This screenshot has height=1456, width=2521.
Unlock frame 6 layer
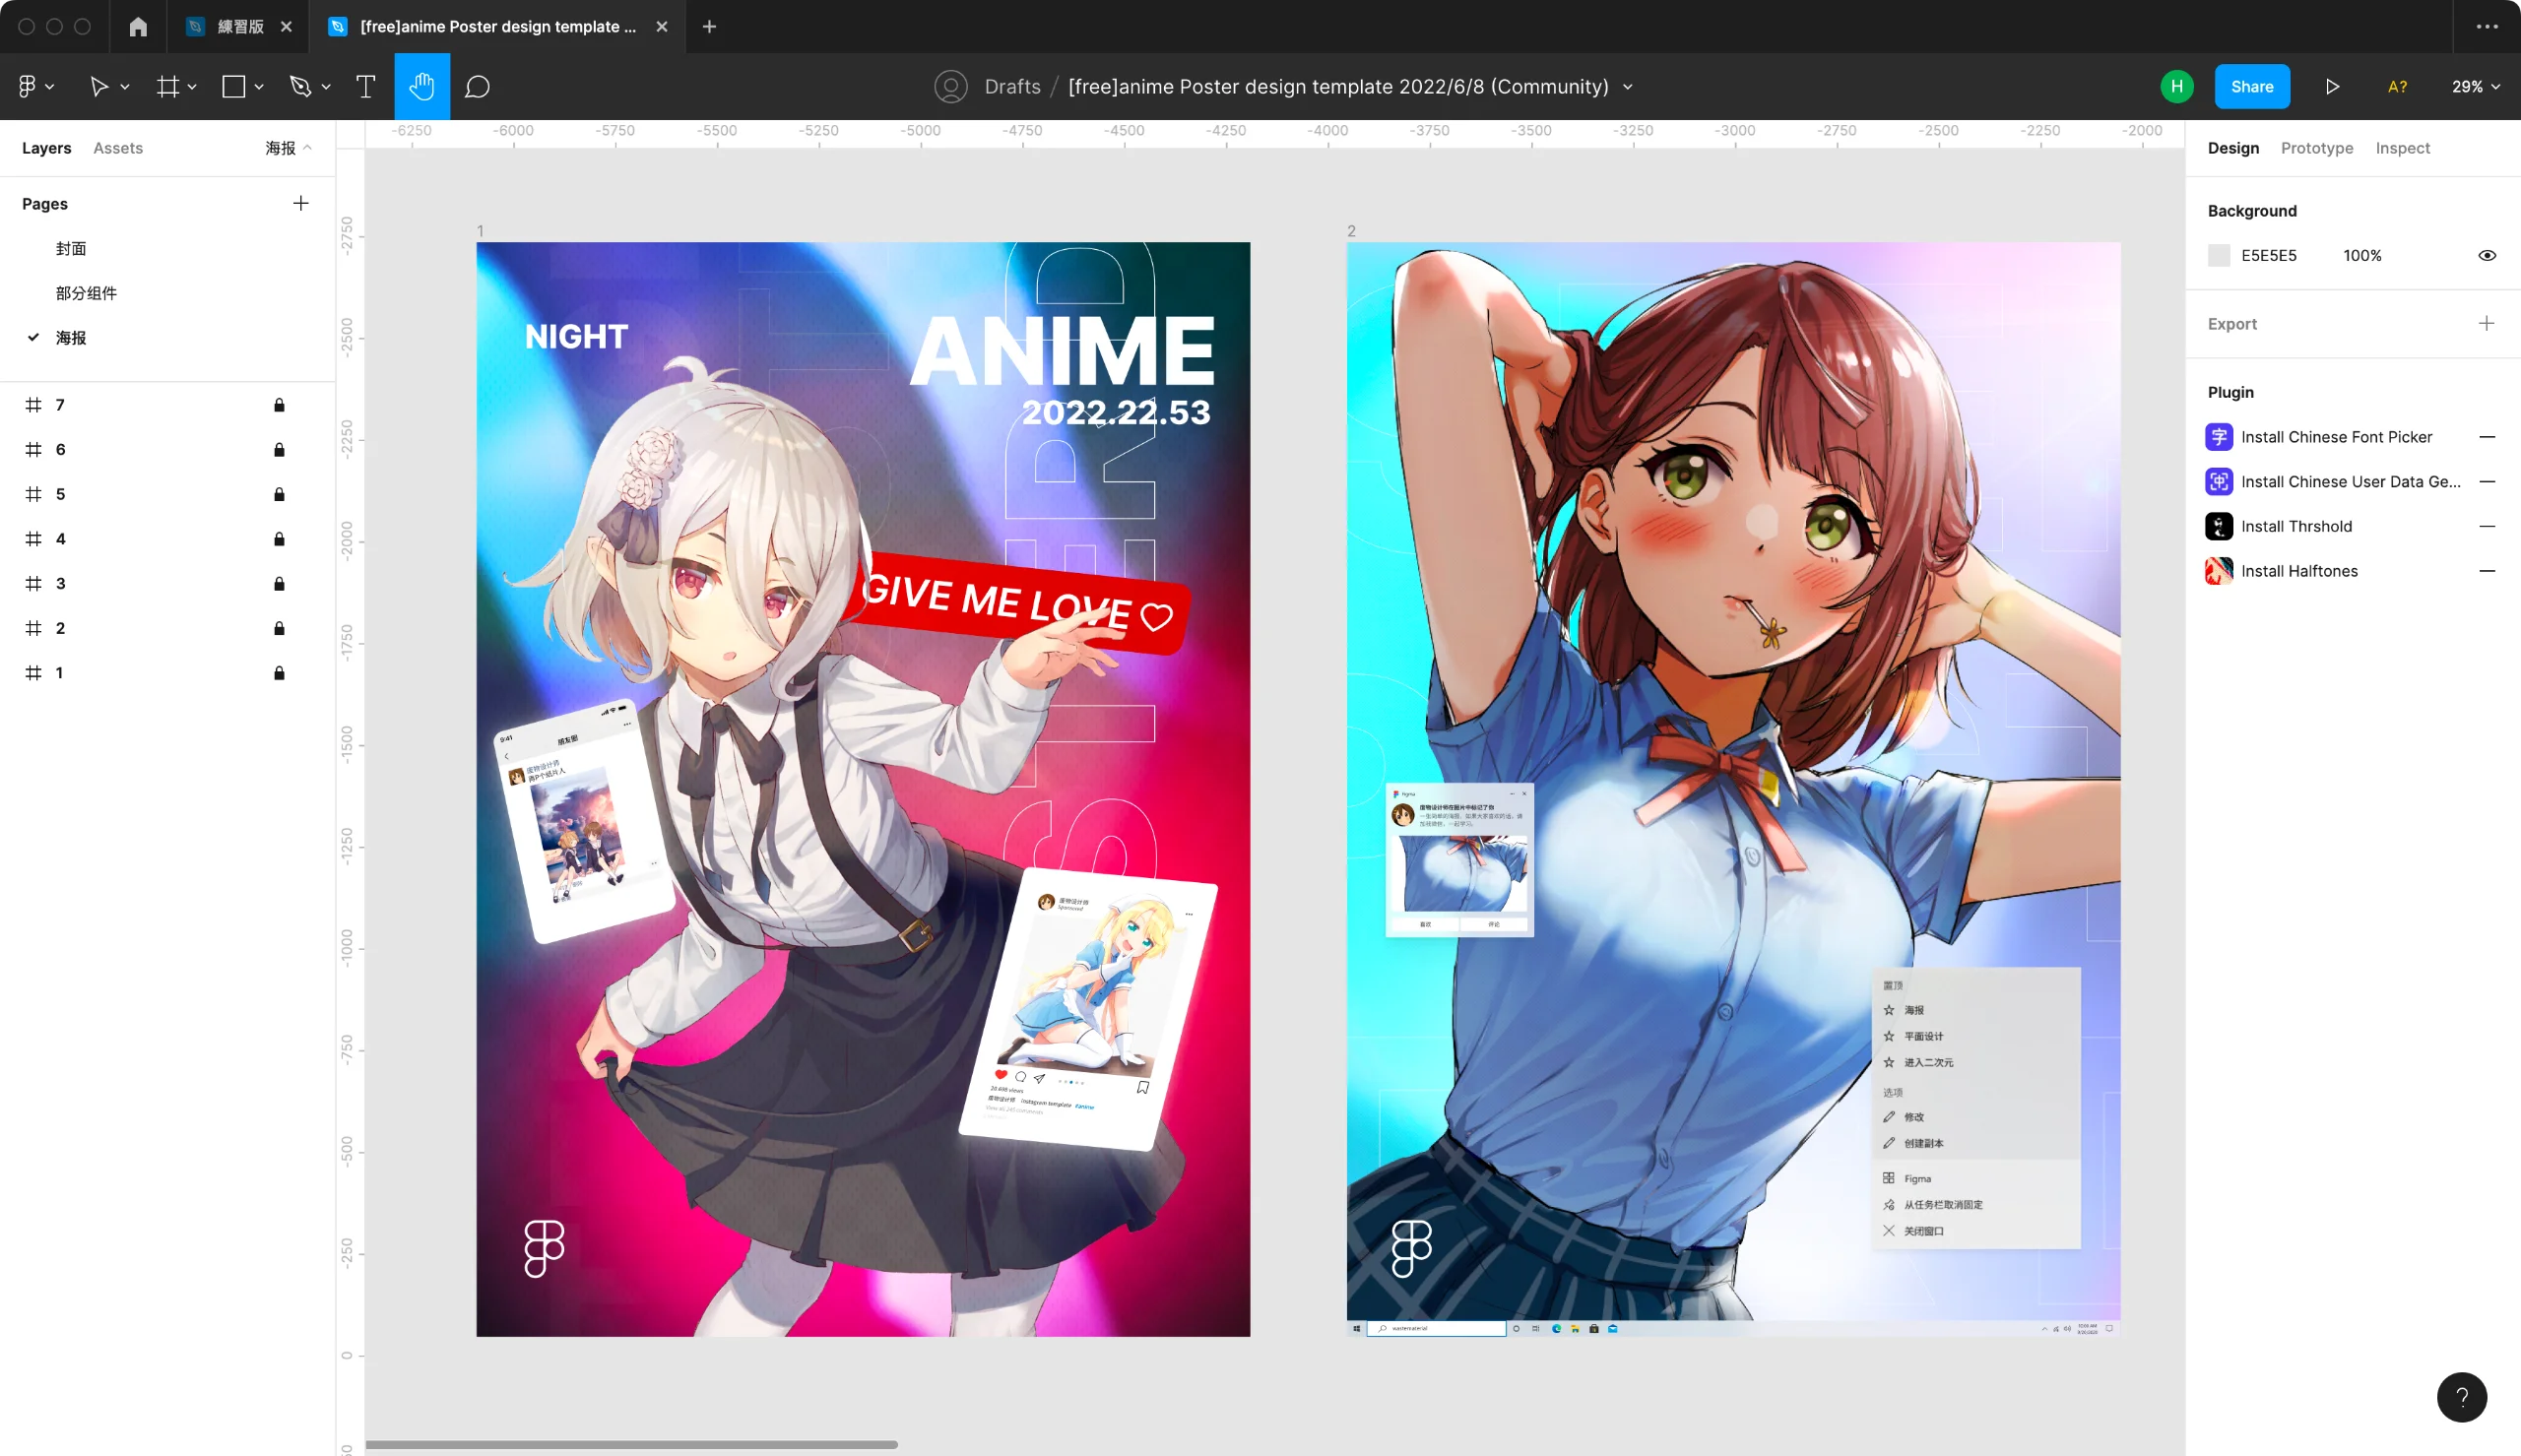(x=279, y=450)
